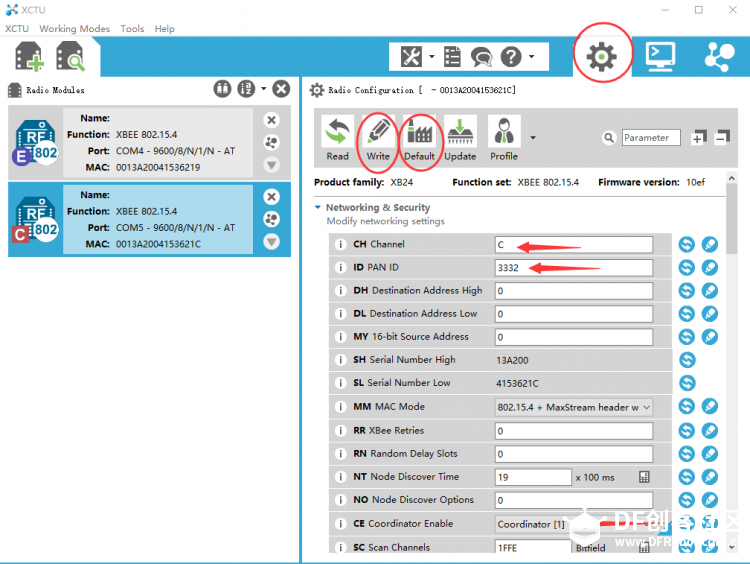Expand all sections icon
This screenshot has width=750, height=564.
coord(699,138)
